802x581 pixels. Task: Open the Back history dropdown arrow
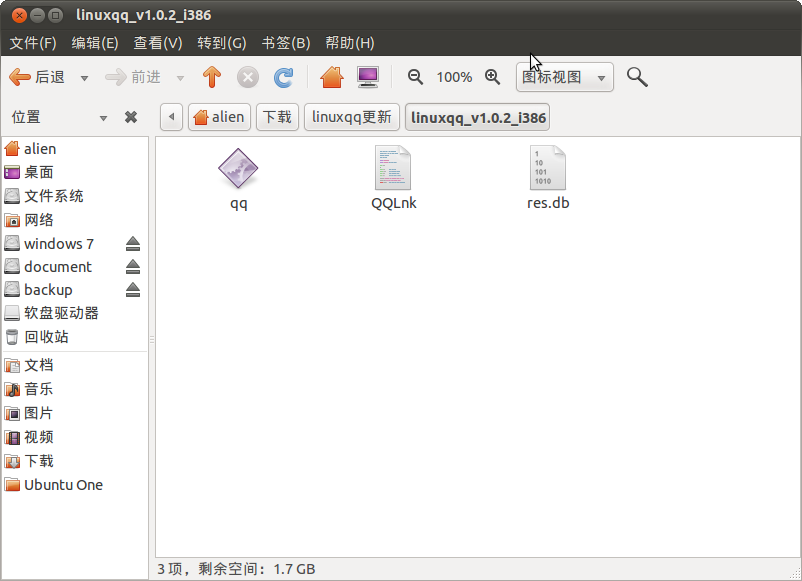coord(84,78)
